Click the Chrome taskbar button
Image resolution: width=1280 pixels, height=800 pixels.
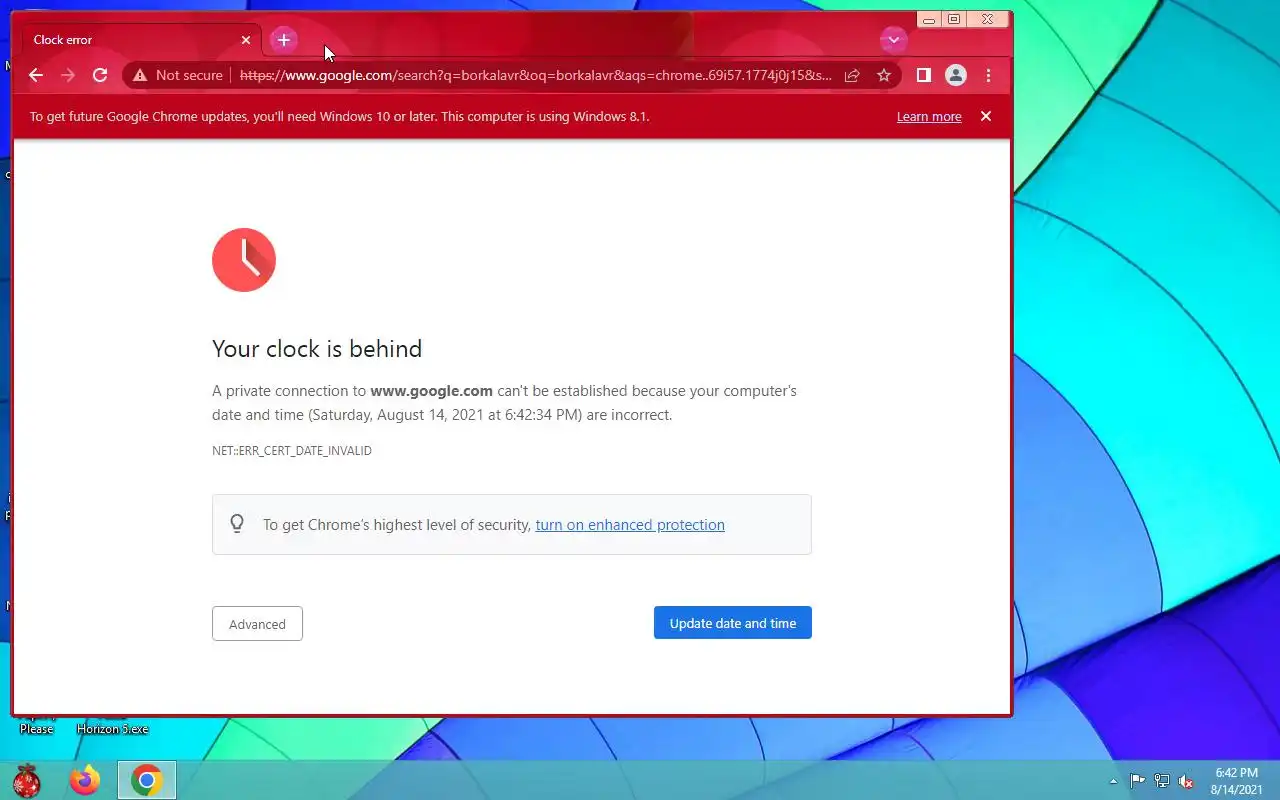(147, 780)
